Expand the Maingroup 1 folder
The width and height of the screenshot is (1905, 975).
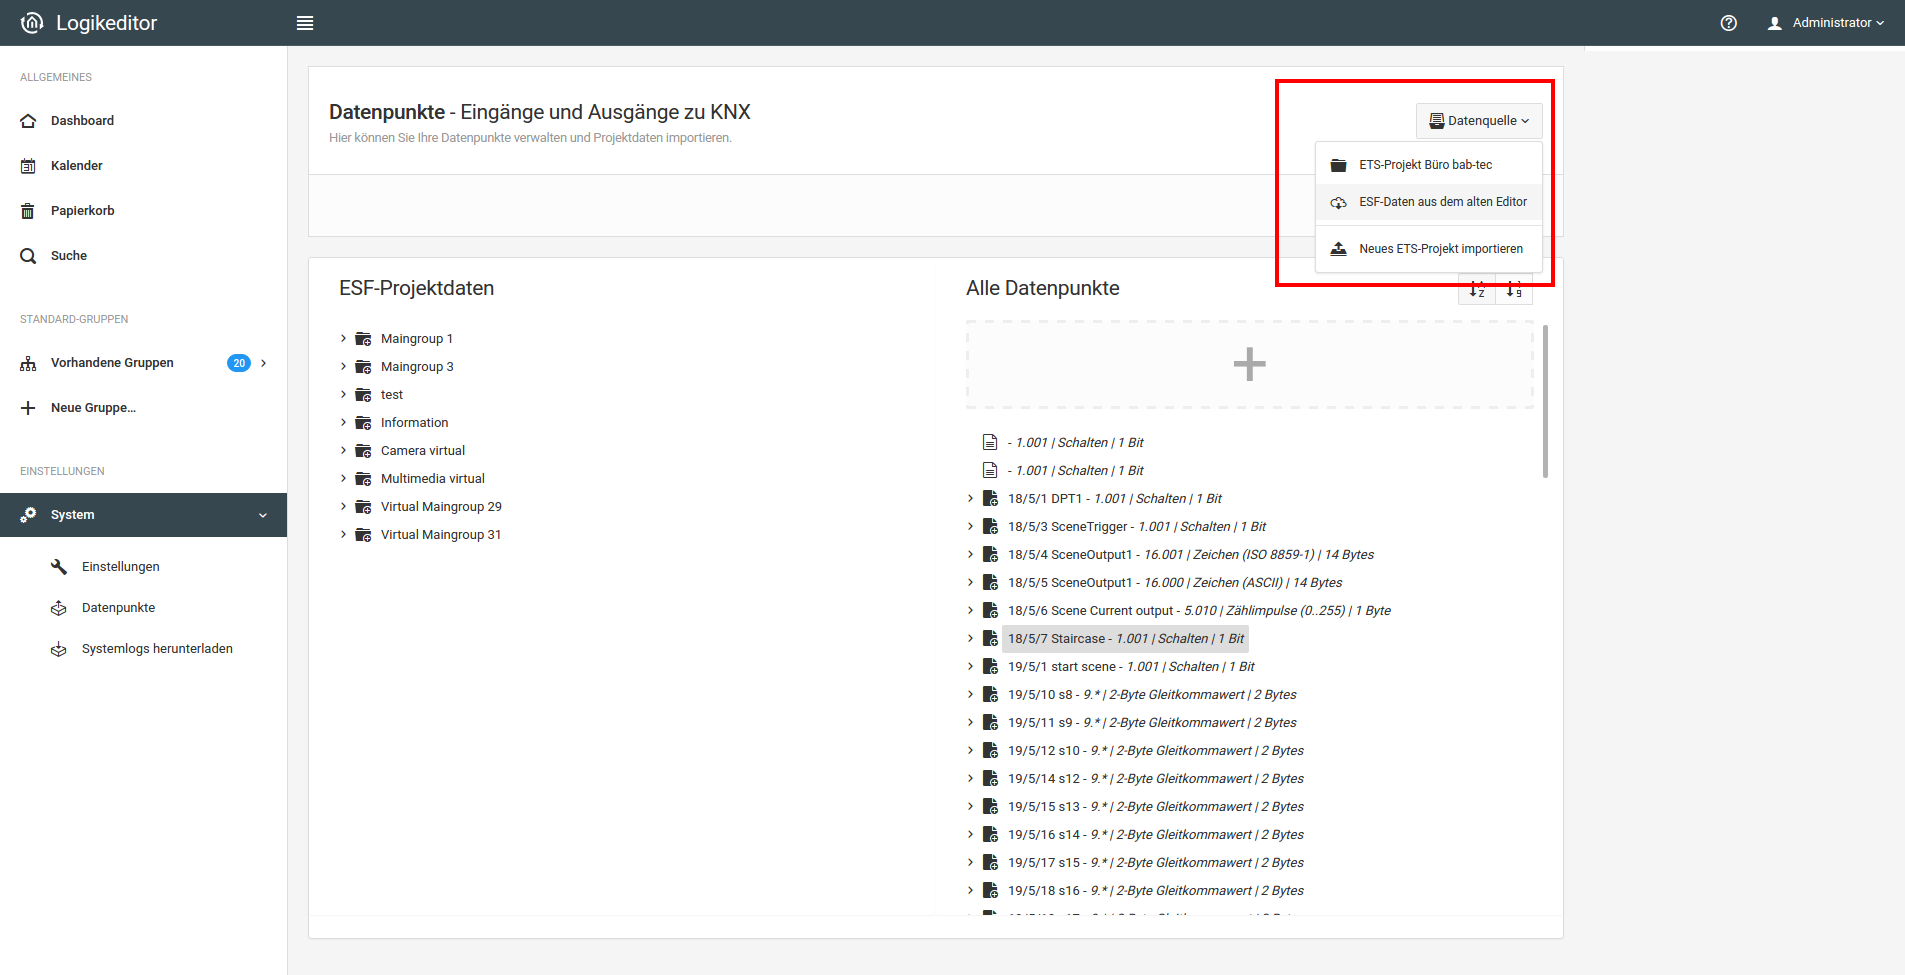click(343, 339)
